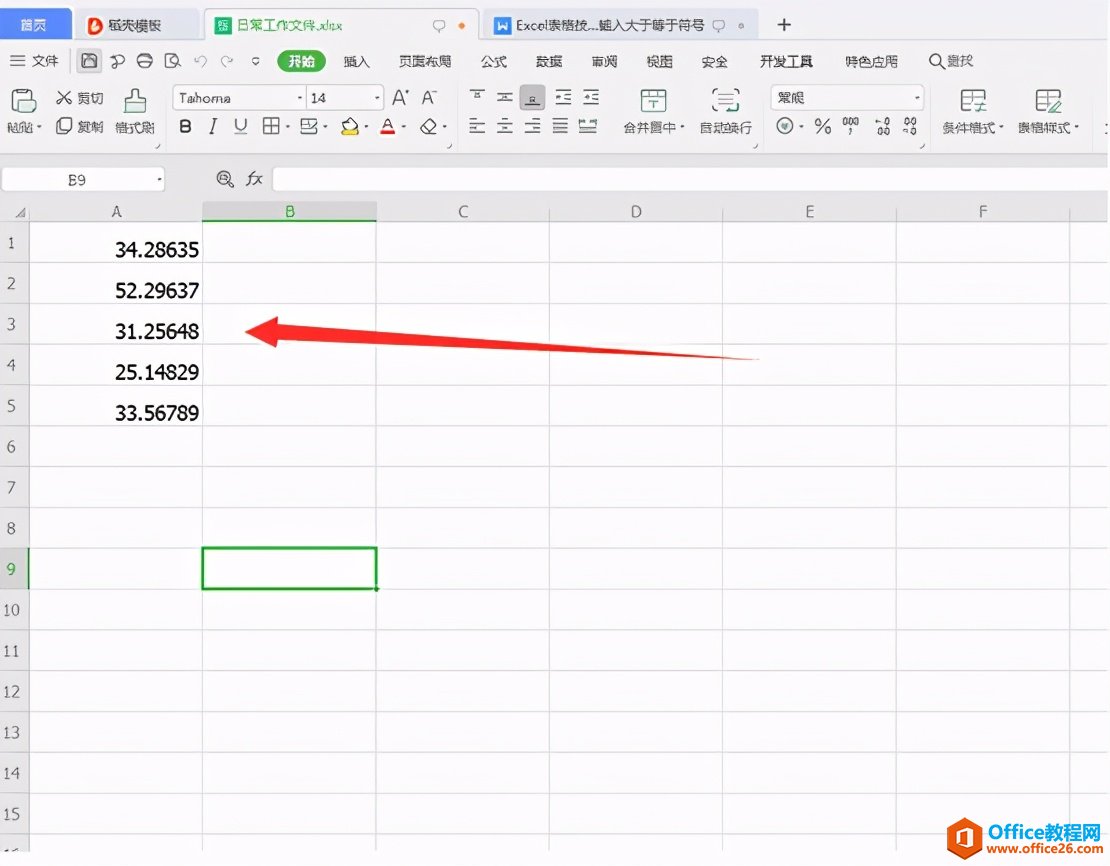Toggle italic formatting
The width and height of the screenshot is (1110, 866).
click(x=212, y=127)
